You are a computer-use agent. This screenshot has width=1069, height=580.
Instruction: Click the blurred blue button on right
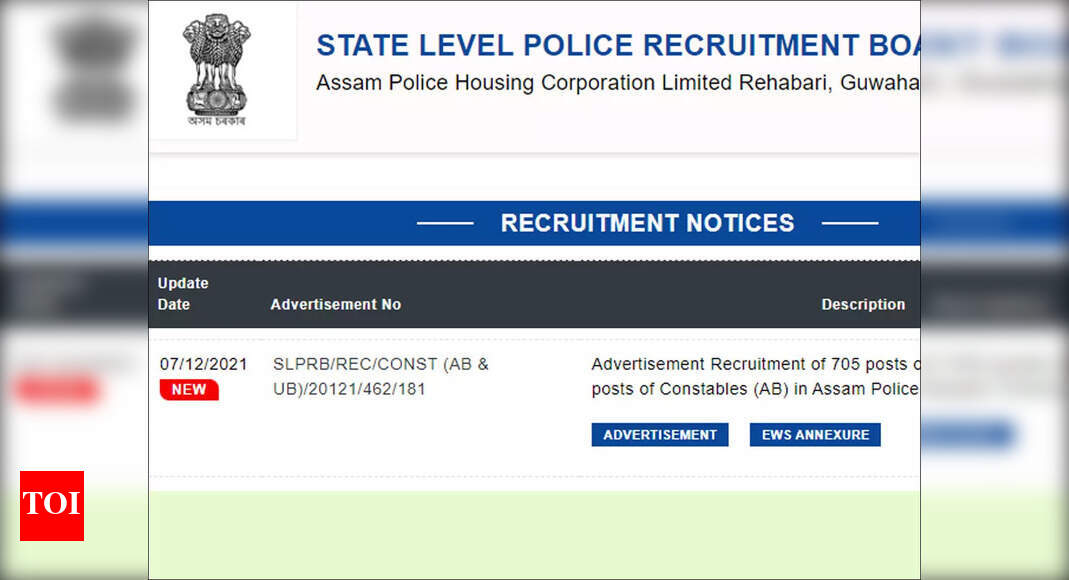click(x=968, y=434)
